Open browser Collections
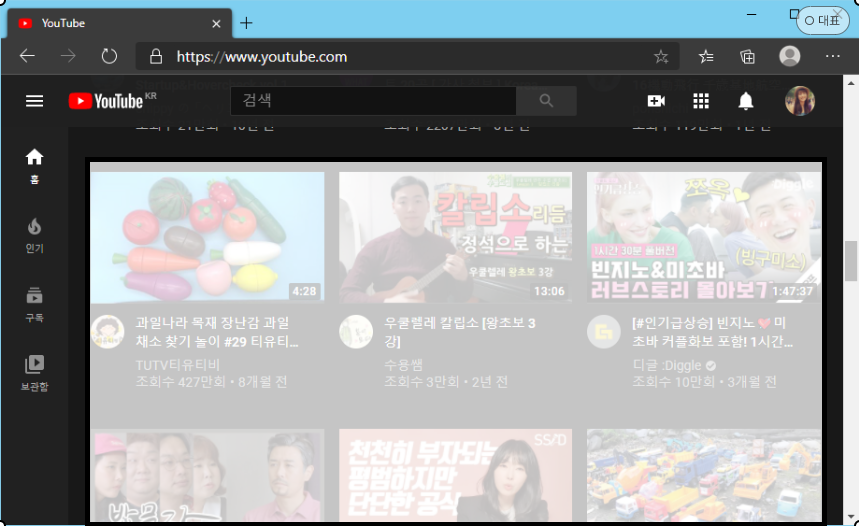This screenshot has height=526, width=859. pos(747,56)
